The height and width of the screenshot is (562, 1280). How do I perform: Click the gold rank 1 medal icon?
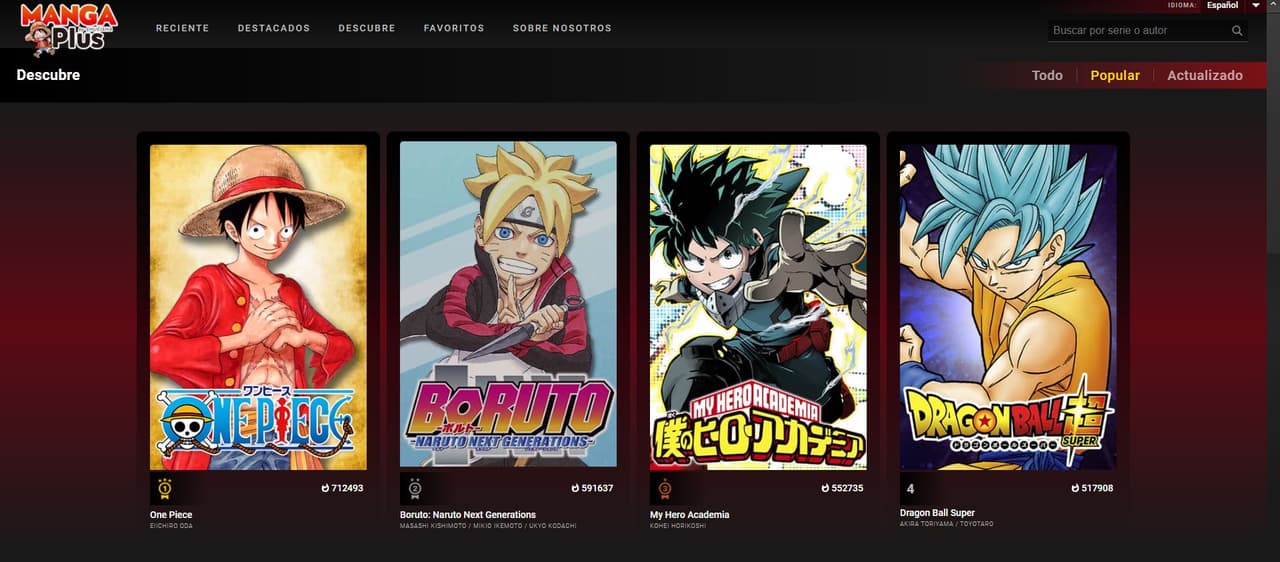coord(164,489)
